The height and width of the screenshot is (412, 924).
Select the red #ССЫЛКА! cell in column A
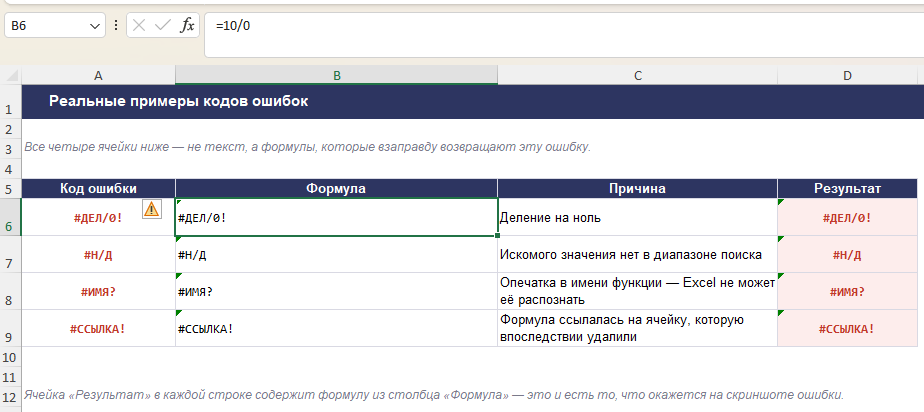click(98, 328)
